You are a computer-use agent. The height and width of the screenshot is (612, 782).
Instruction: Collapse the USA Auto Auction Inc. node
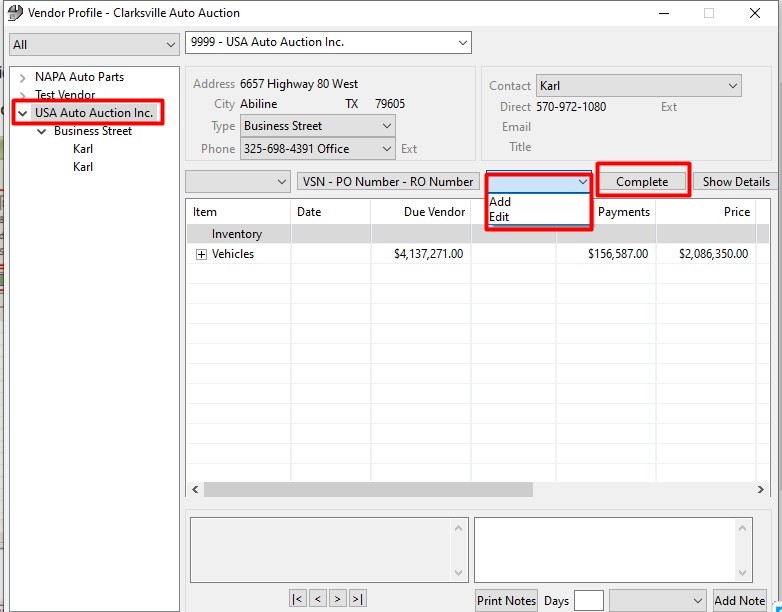[23, 113]
